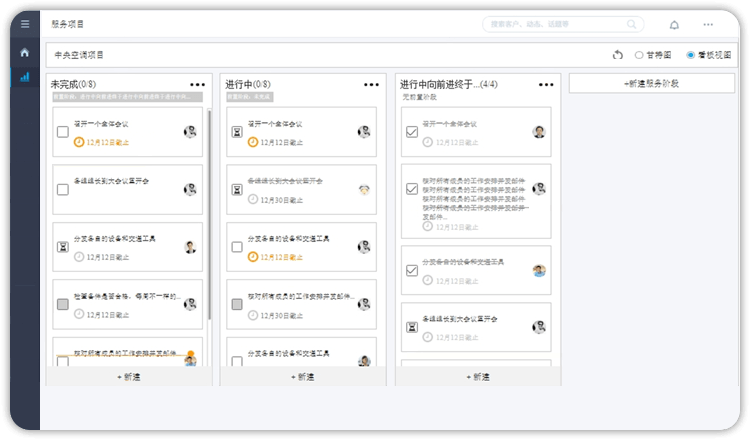Click 12月12日截止 on 未完成 分发各自的设备 card
Image resolution: width=750 pixels, height=440 pixels.
point(108,257)
